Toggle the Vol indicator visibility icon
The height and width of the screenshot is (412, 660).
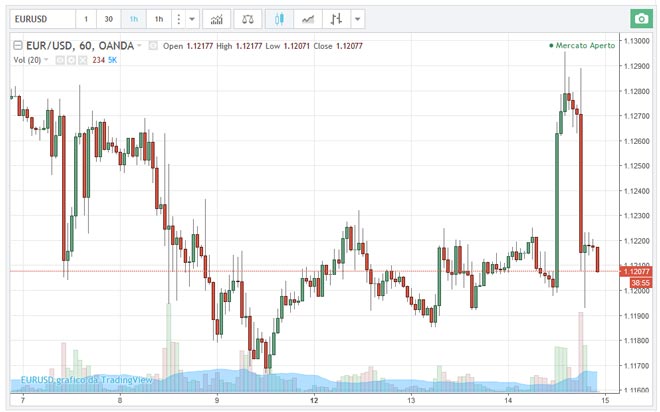click(59, 60)
